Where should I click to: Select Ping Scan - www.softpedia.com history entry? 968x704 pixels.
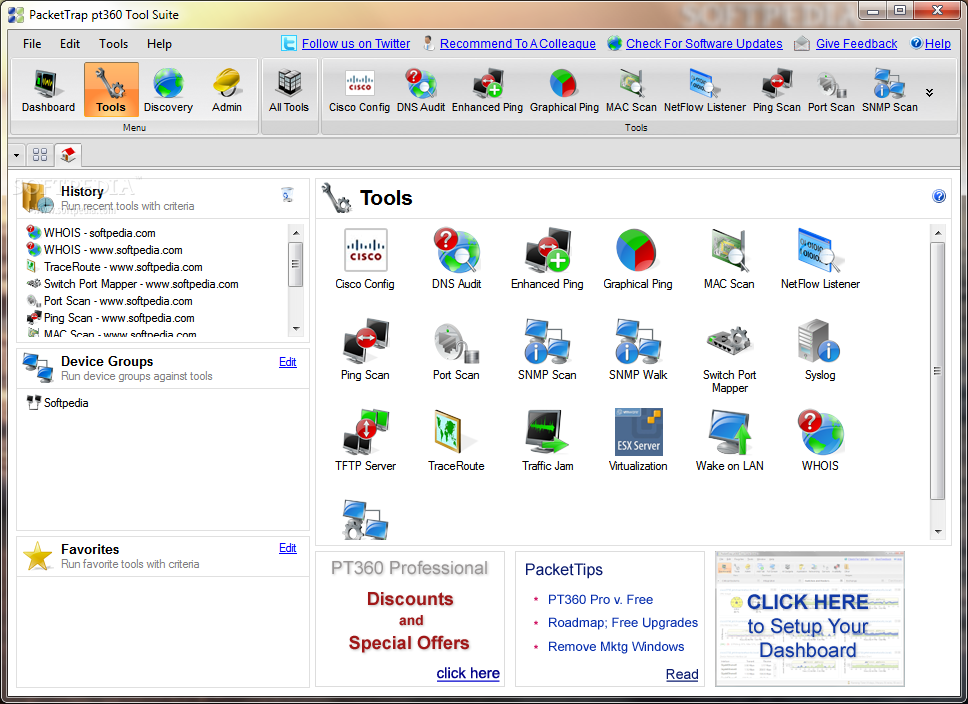click(x=111, y=318)
